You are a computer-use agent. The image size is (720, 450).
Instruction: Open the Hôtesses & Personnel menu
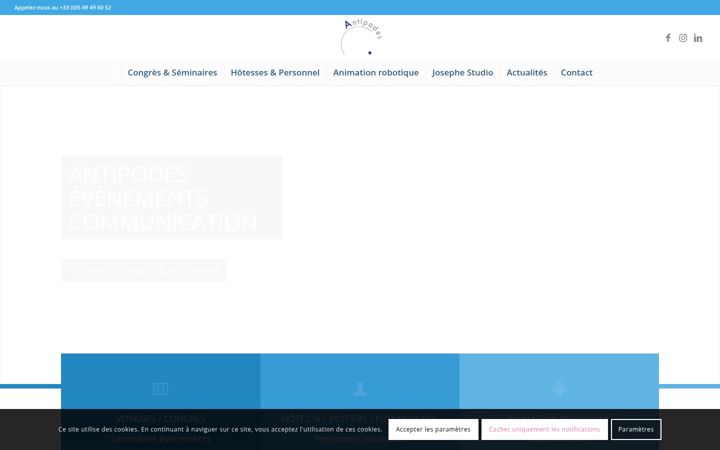click(275, 73)
